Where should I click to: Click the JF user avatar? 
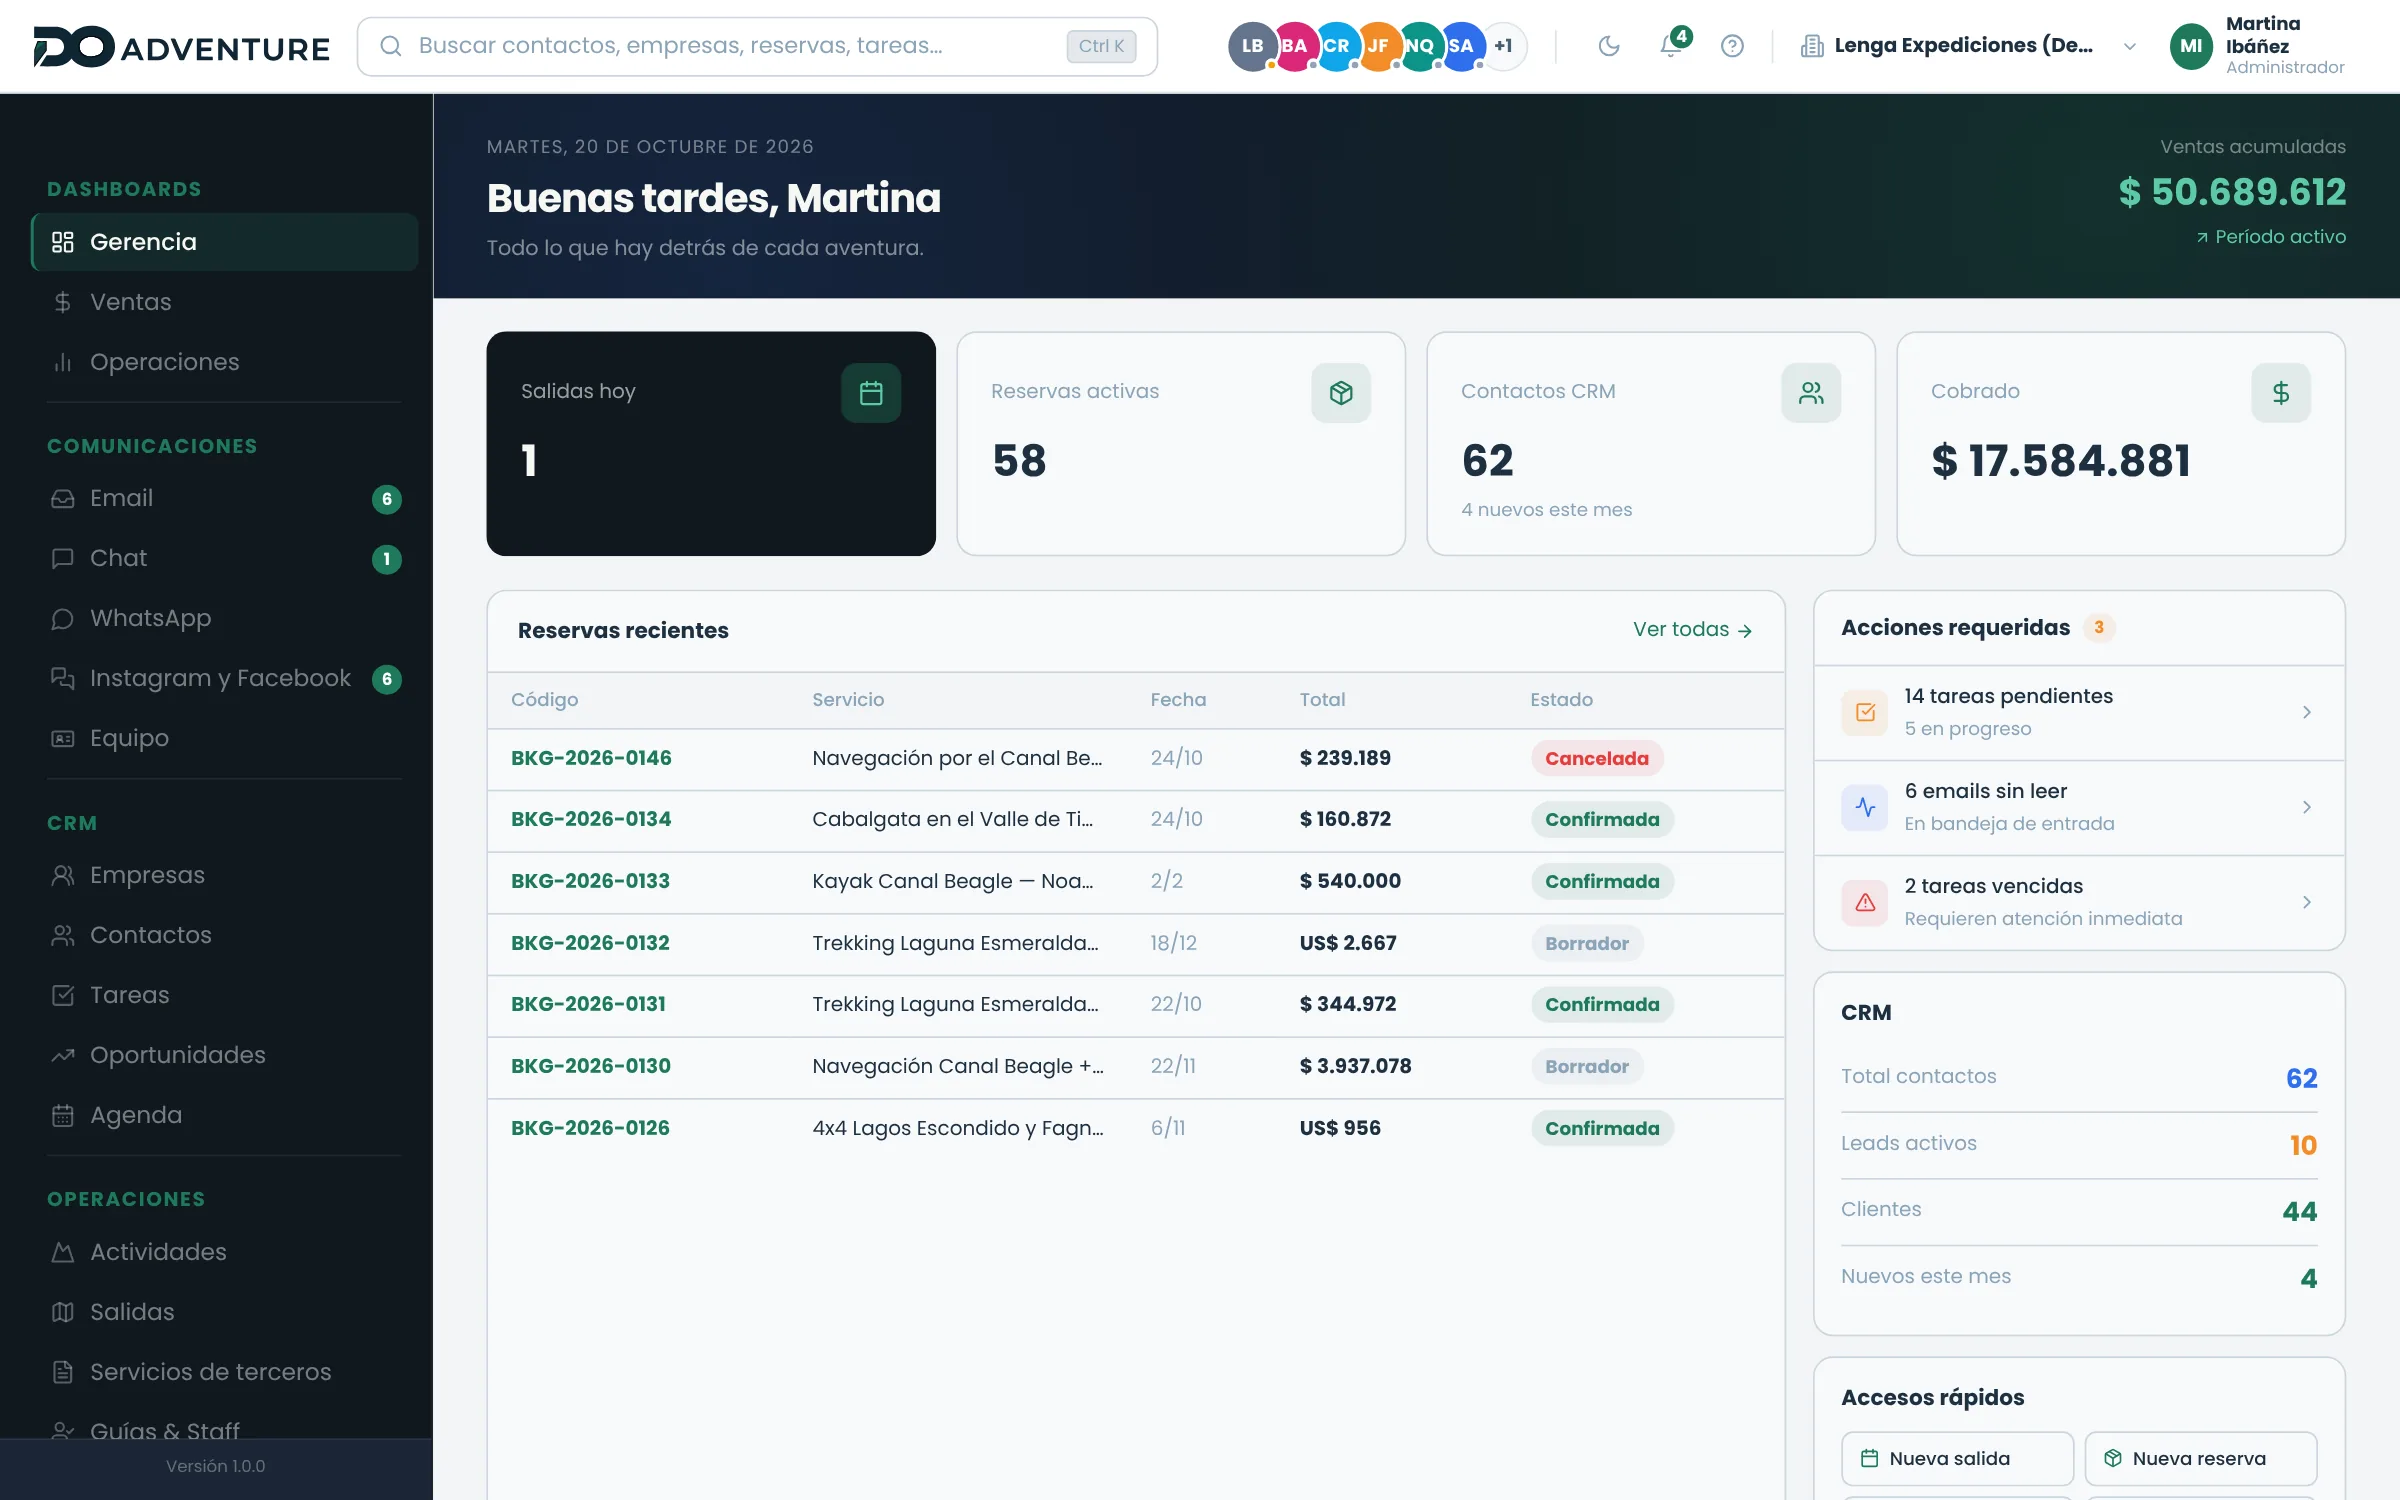pyautogui.click(x=1377, y=46)
